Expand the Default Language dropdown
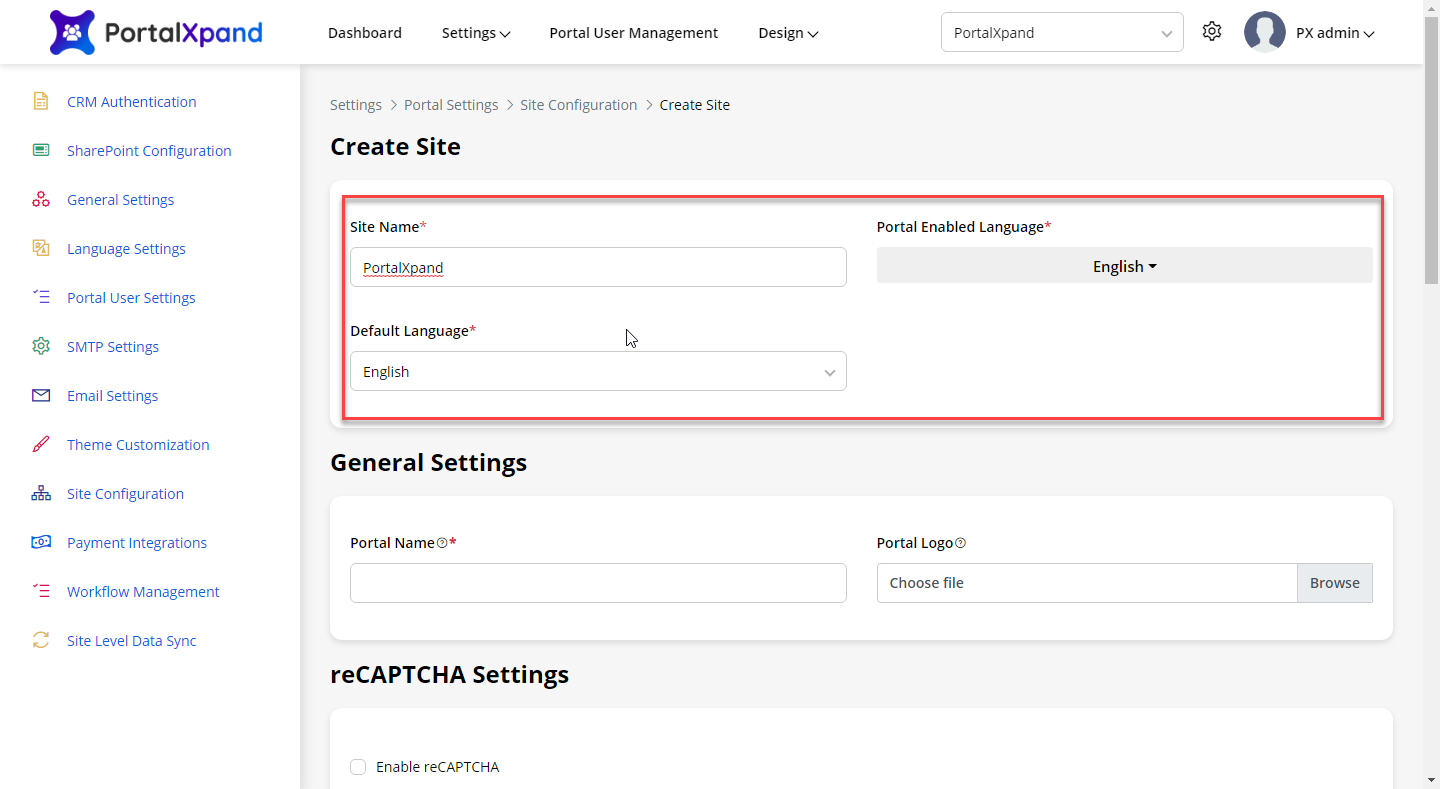 (x=598, y=371)
